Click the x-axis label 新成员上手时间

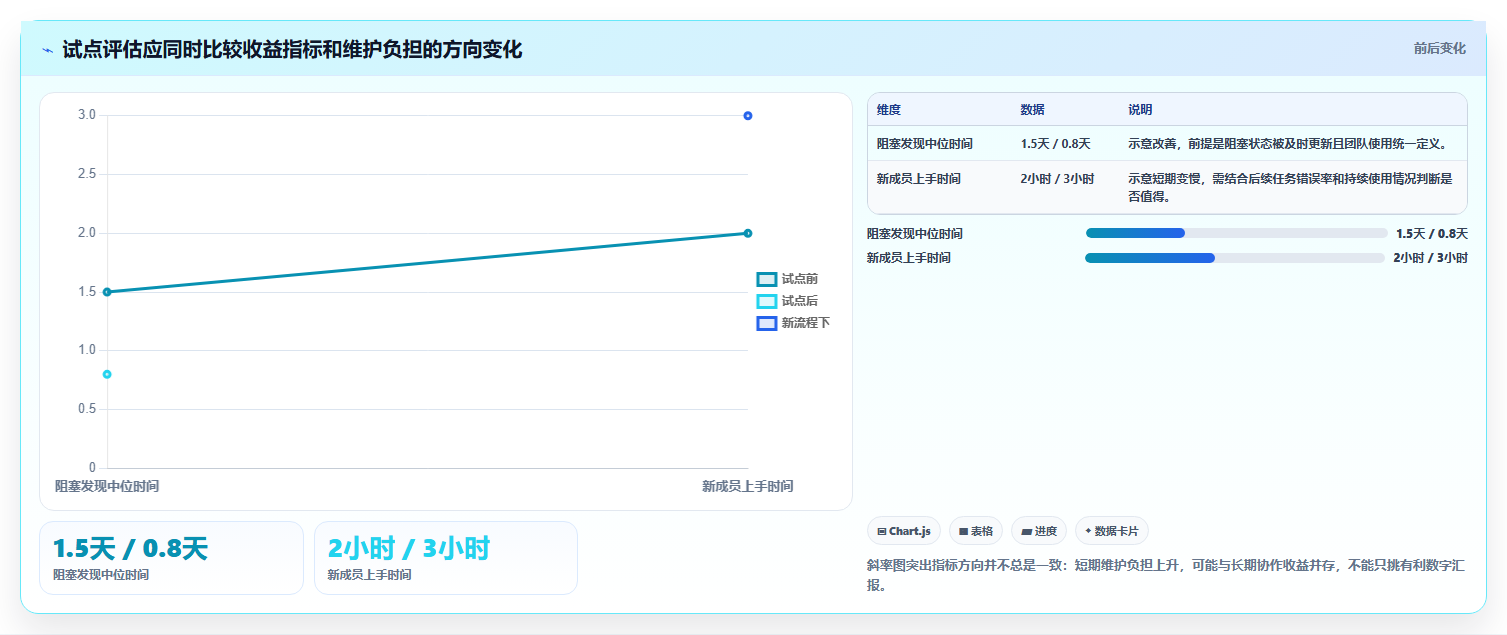[x=747, y=486]
